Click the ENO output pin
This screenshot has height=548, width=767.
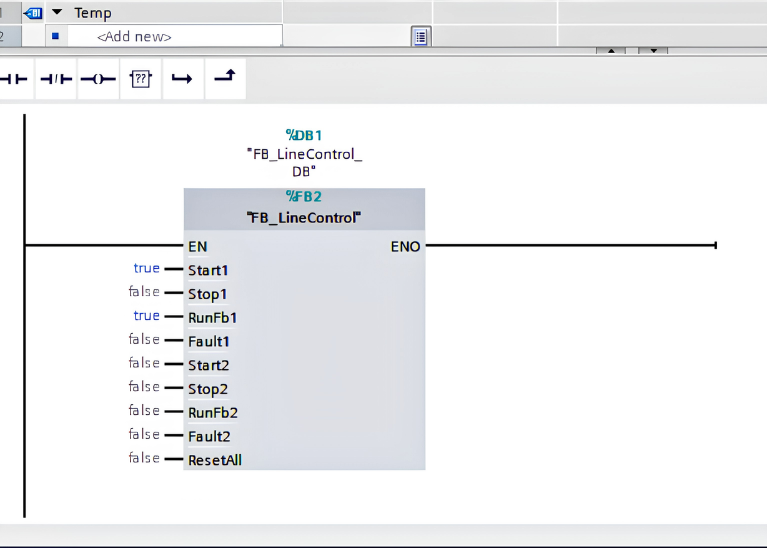click(406, 247)
